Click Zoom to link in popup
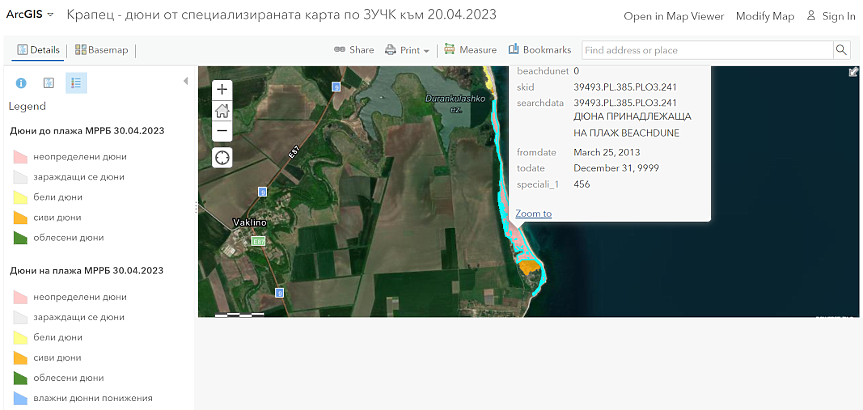This screenshot has width=863, height=410. click(x=533, y=214)
